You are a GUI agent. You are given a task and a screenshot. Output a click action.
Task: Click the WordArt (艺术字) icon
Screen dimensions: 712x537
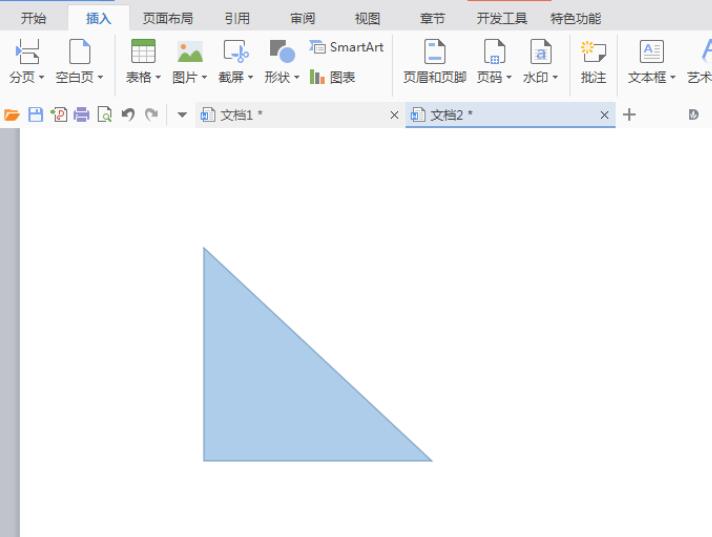705,51
